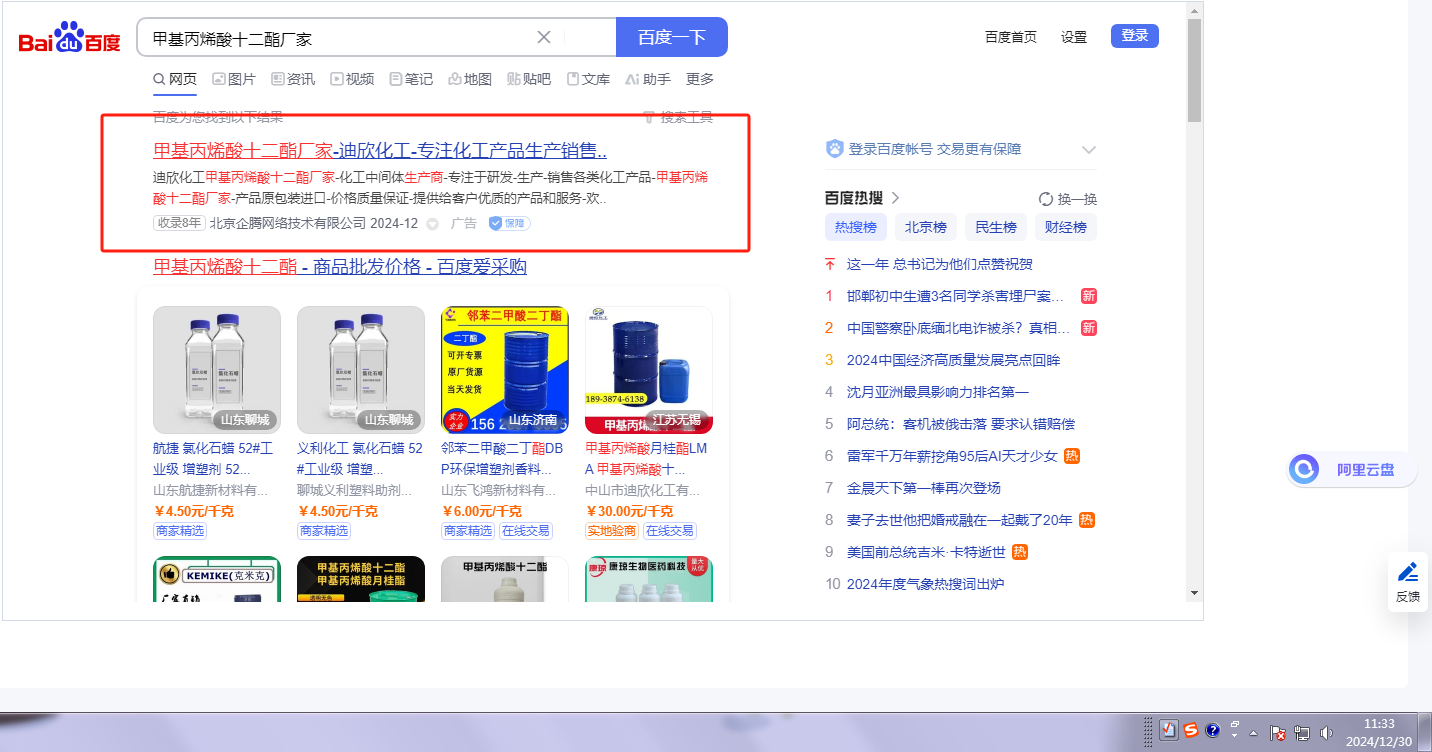
Task: Open the volume speaker tray icon
Action: [x=1327, y=733]
